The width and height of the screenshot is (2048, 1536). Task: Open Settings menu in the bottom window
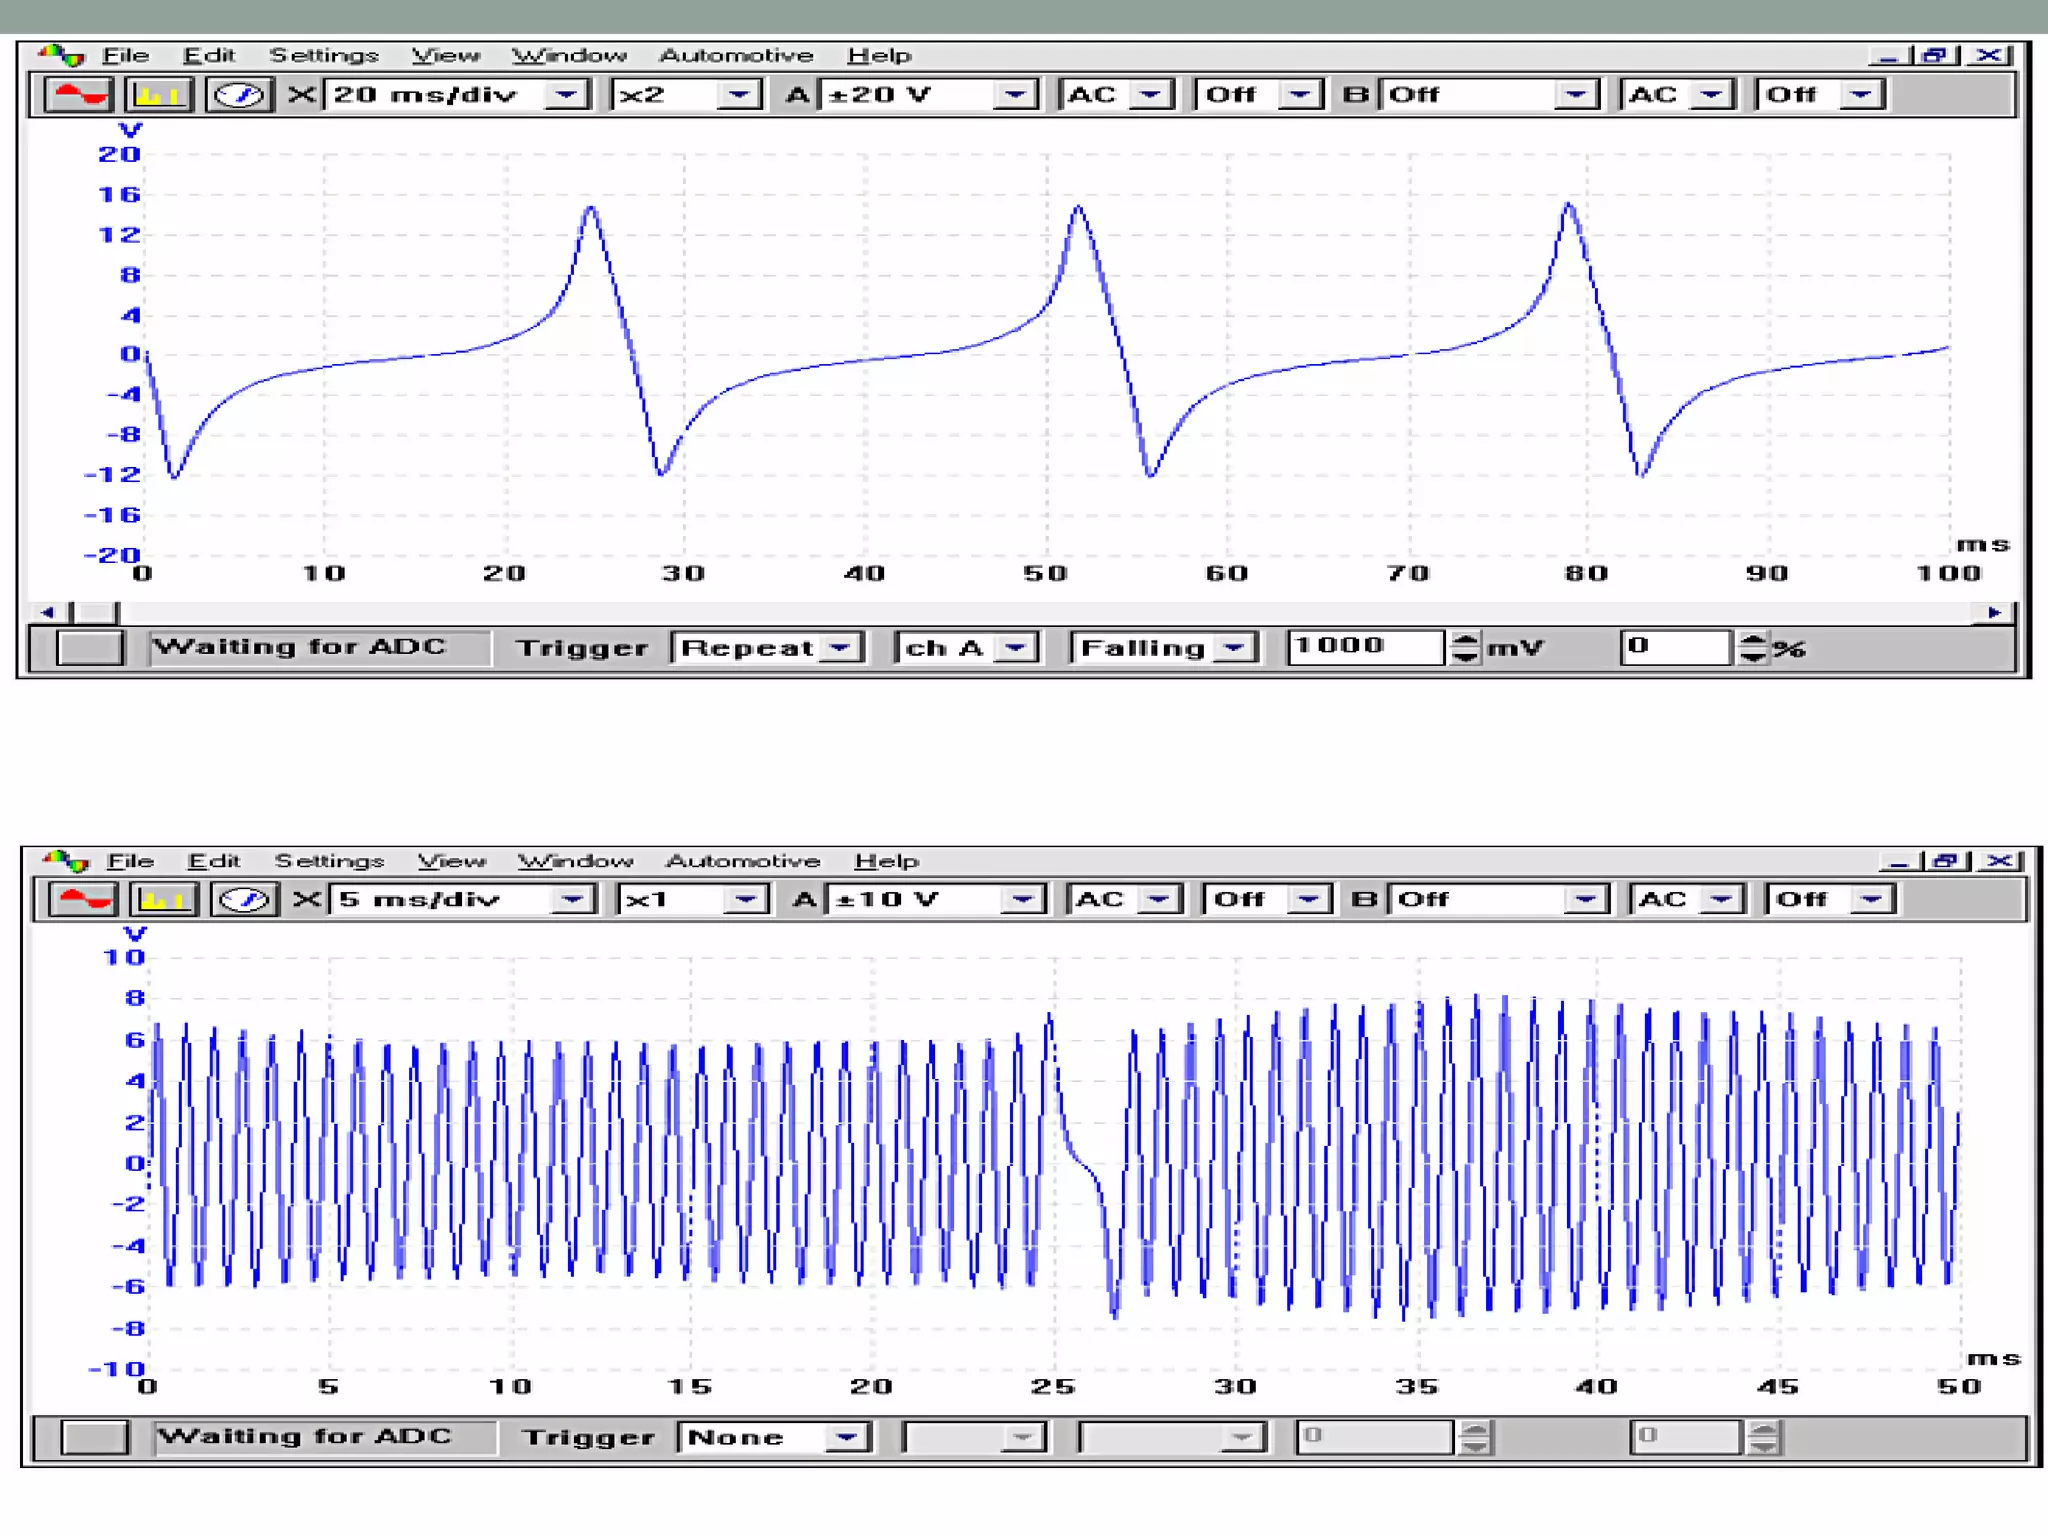329,861
